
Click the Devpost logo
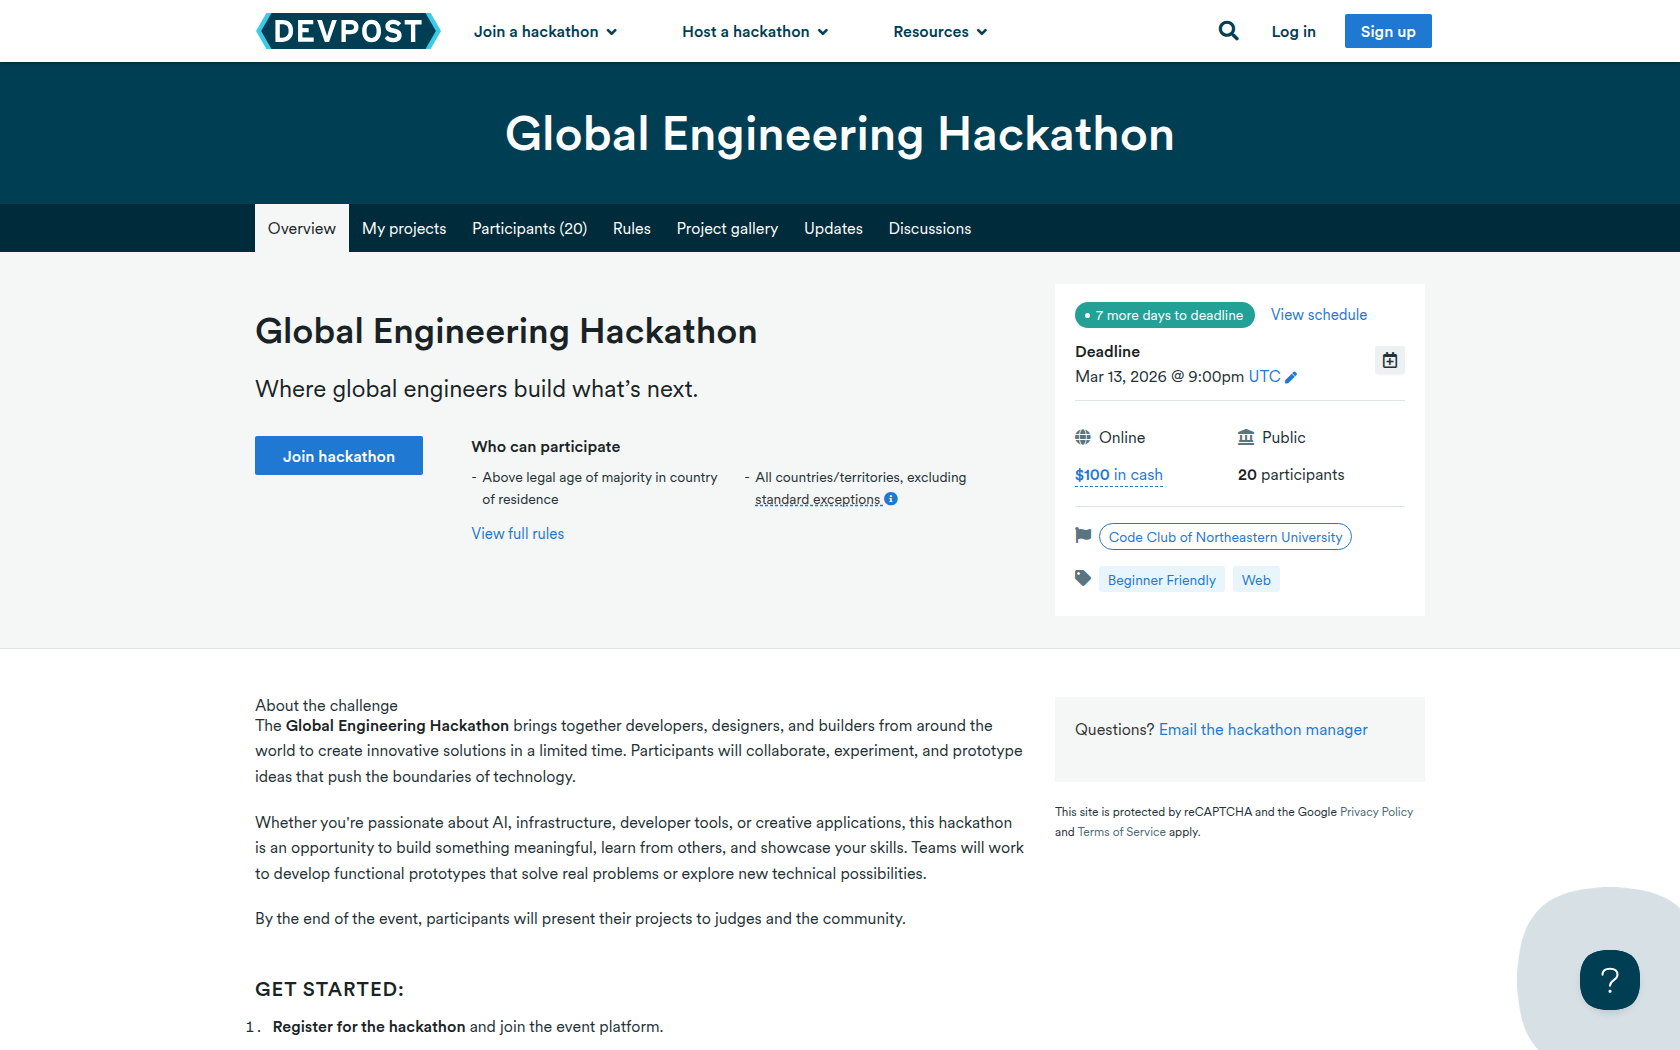coord(348,31)
